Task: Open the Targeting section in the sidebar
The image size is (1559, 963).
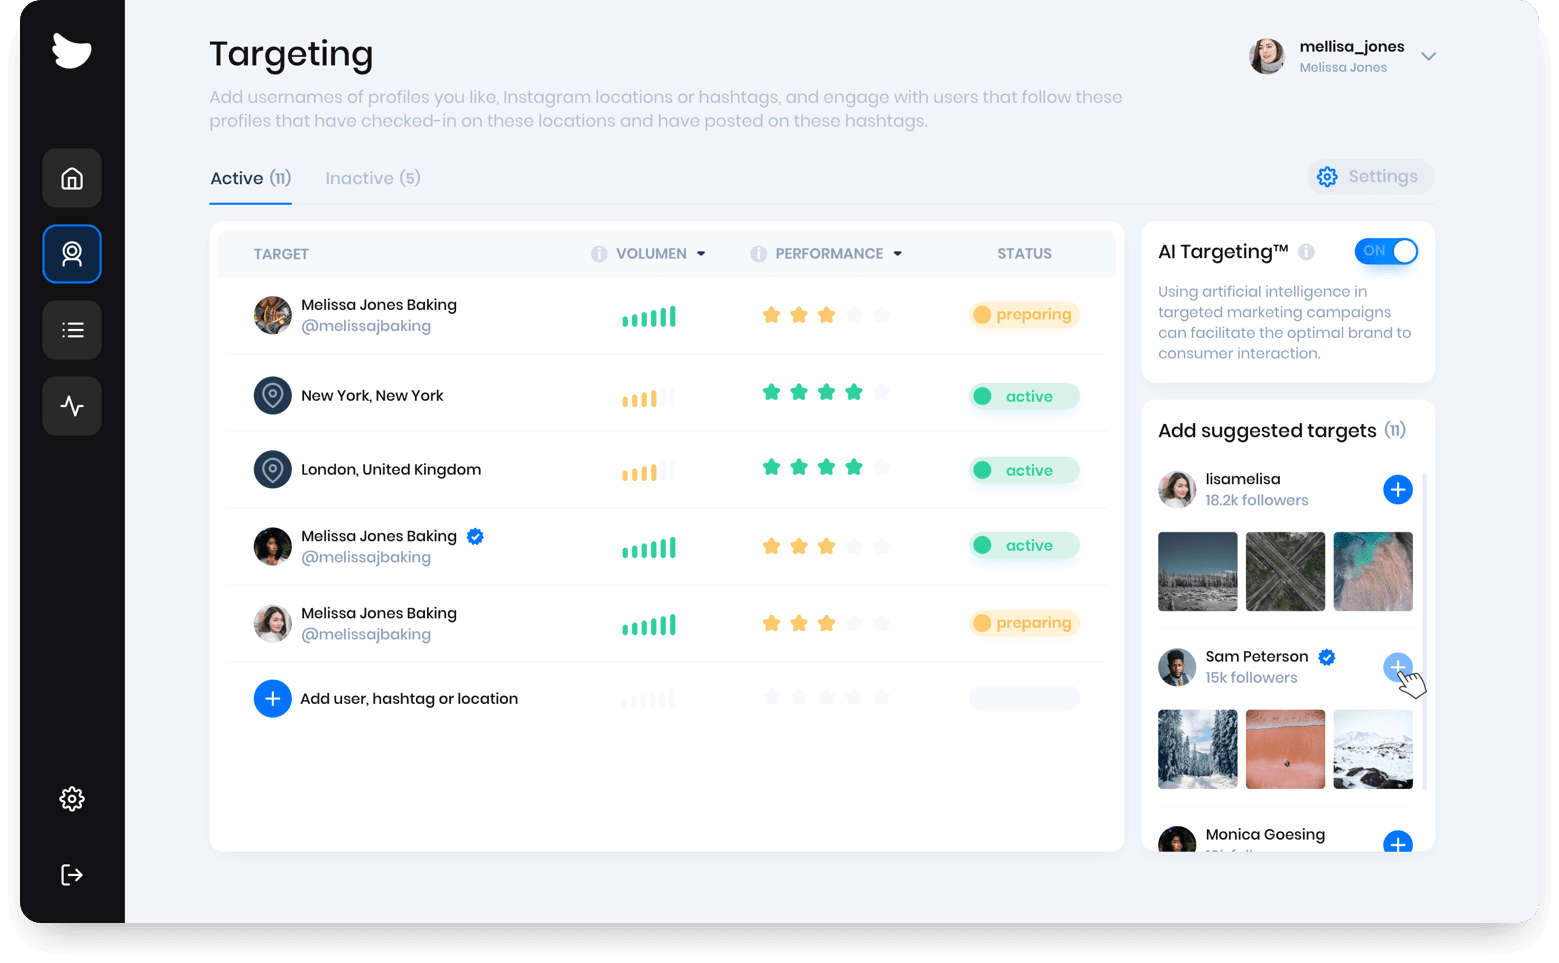Action: pyautogui.click(x=72, y=254)
